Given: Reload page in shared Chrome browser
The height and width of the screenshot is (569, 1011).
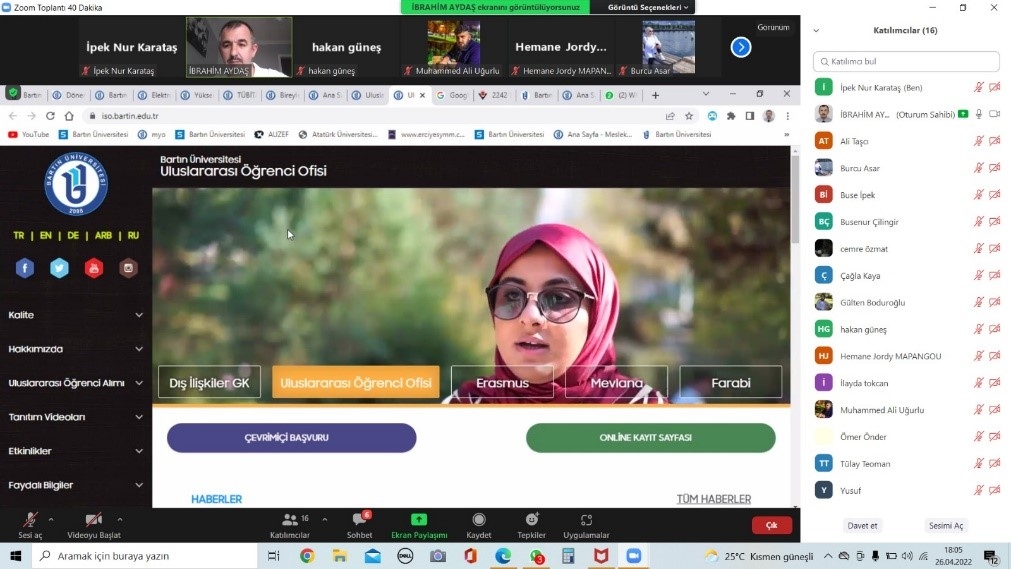Looking at the screenshot, I should (x=50, y=116).
